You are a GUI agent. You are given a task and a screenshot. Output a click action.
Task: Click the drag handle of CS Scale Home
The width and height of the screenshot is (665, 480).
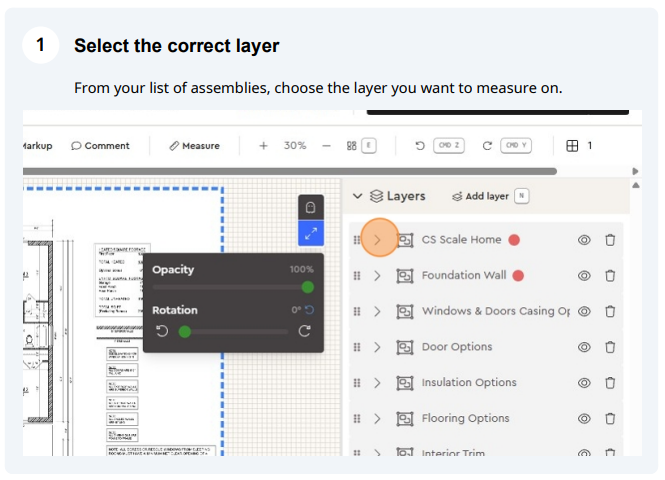point(357,240)
